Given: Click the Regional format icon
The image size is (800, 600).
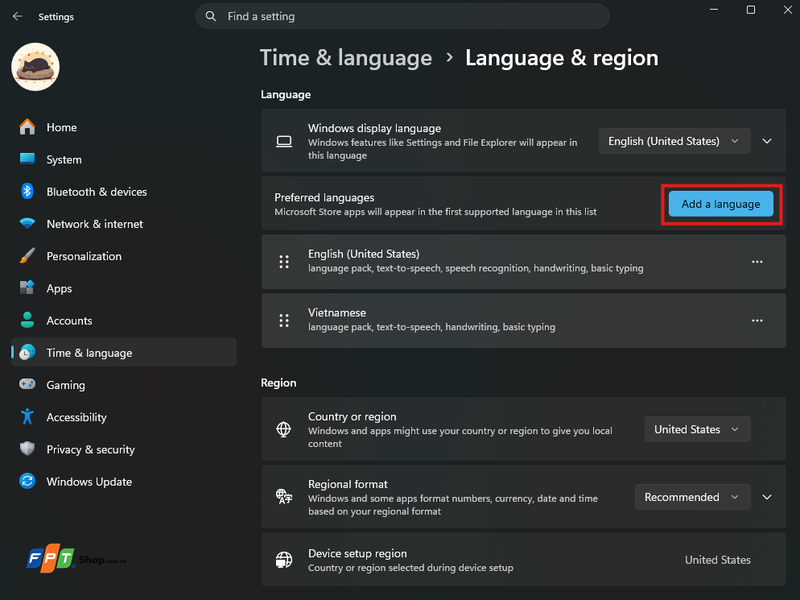Looking at the screenshot, I should pyautogui.click(x=284, y=496).
